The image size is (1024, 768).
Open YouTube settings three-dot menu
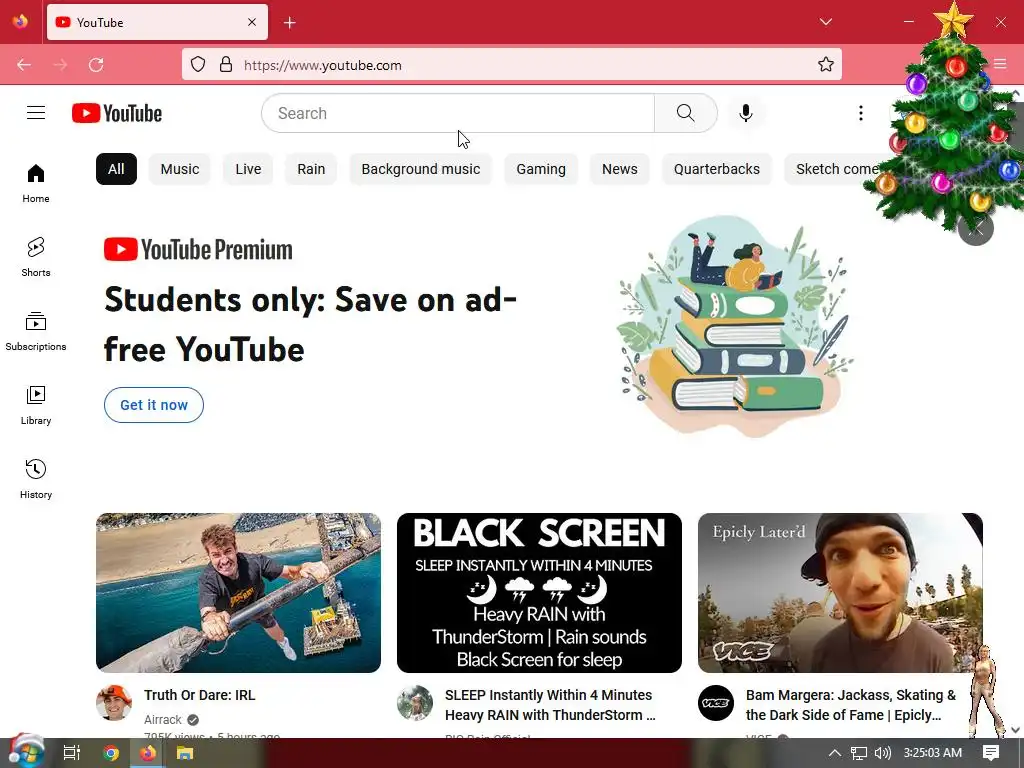coord(861,113)
